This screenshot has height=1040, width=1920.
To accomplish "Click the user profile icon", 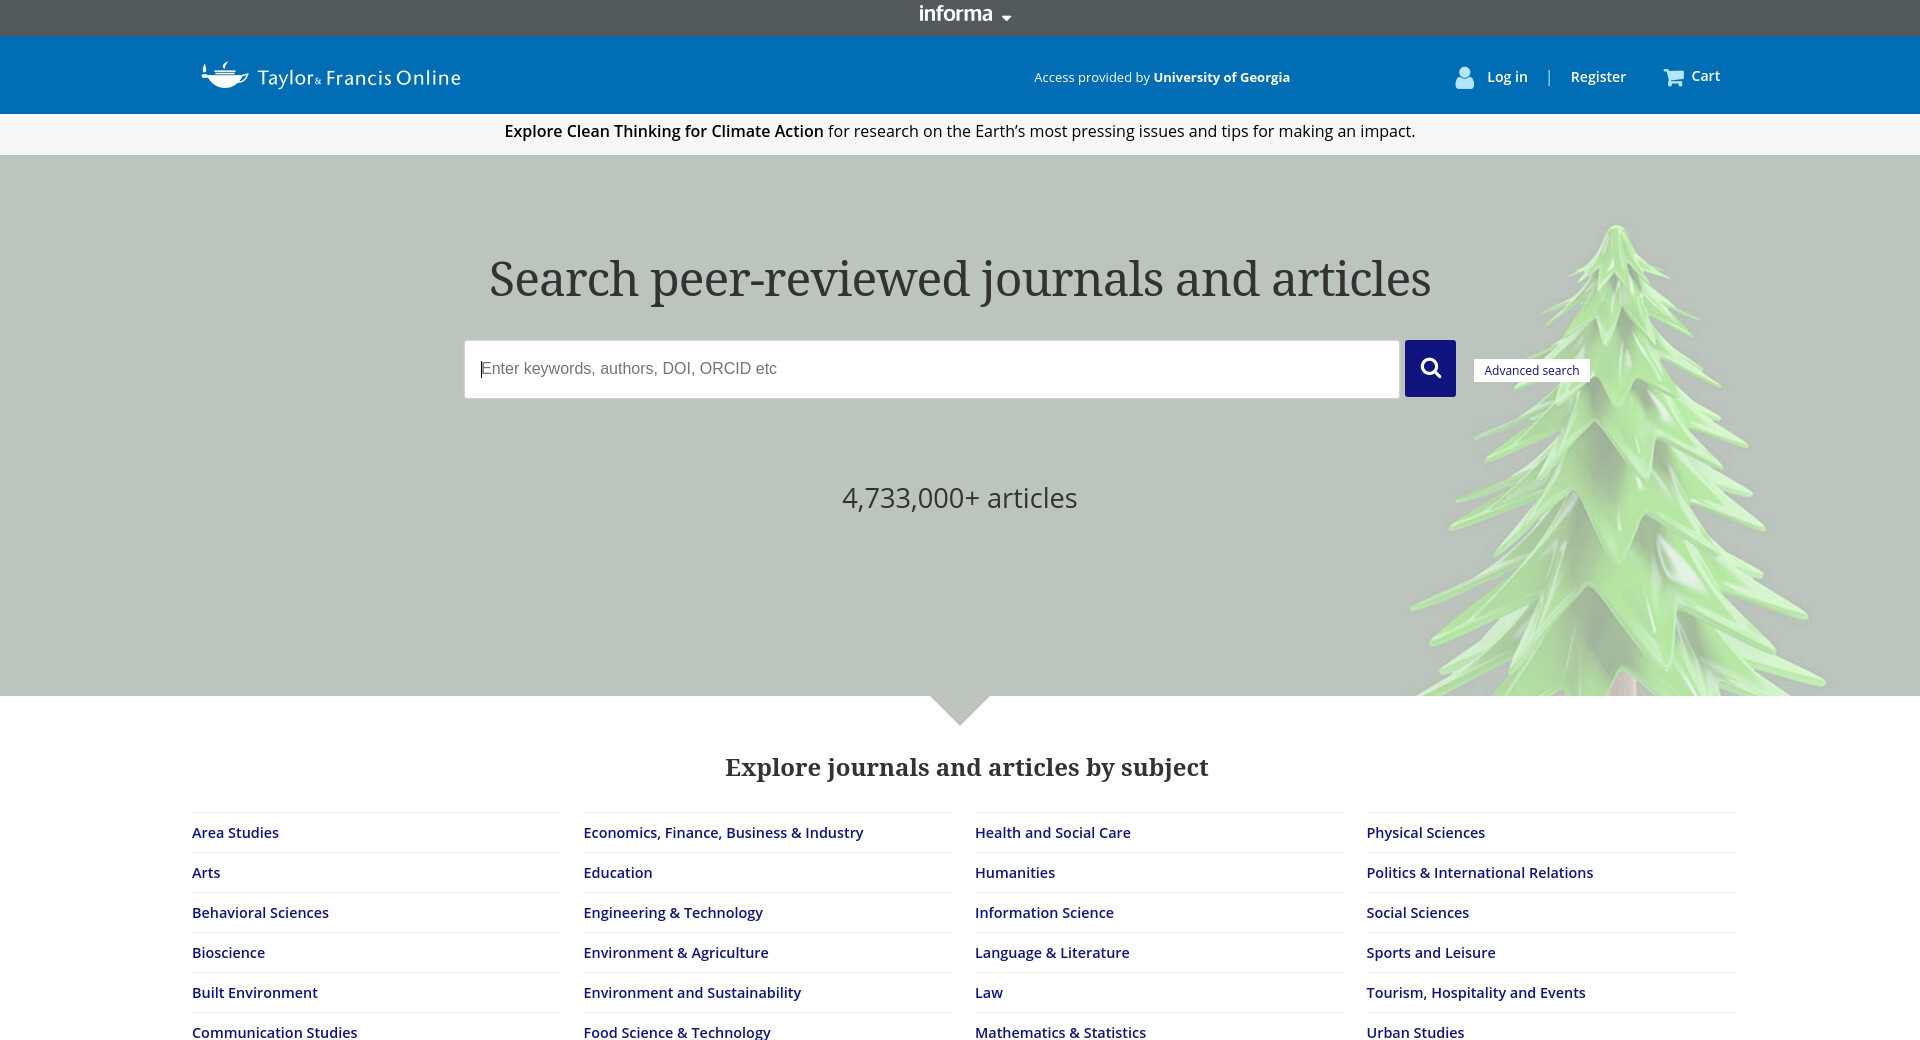I will click(x=1464, y=77).
